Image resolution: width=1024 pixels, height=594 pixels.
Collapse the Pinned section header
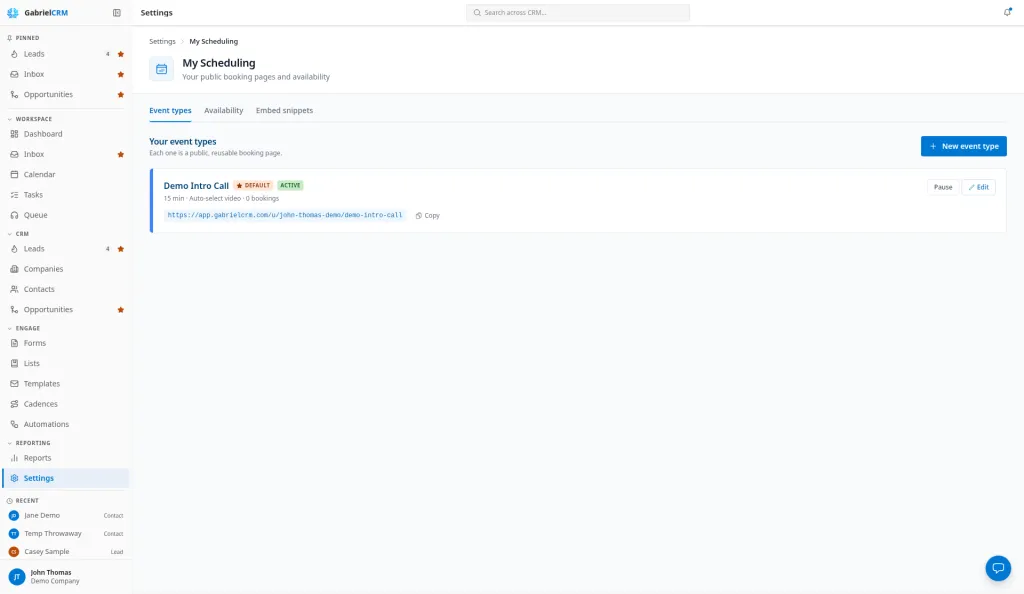(23, 38)
